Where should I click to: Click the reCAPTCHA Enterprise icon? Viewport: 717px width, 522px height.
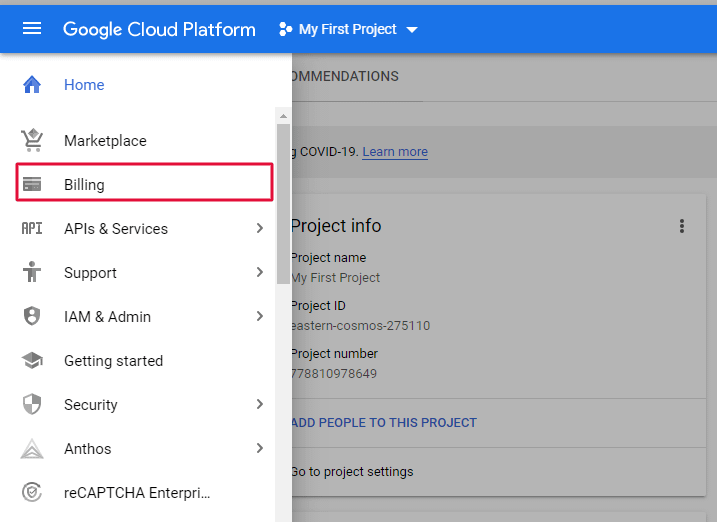click(x=32, y=493)
